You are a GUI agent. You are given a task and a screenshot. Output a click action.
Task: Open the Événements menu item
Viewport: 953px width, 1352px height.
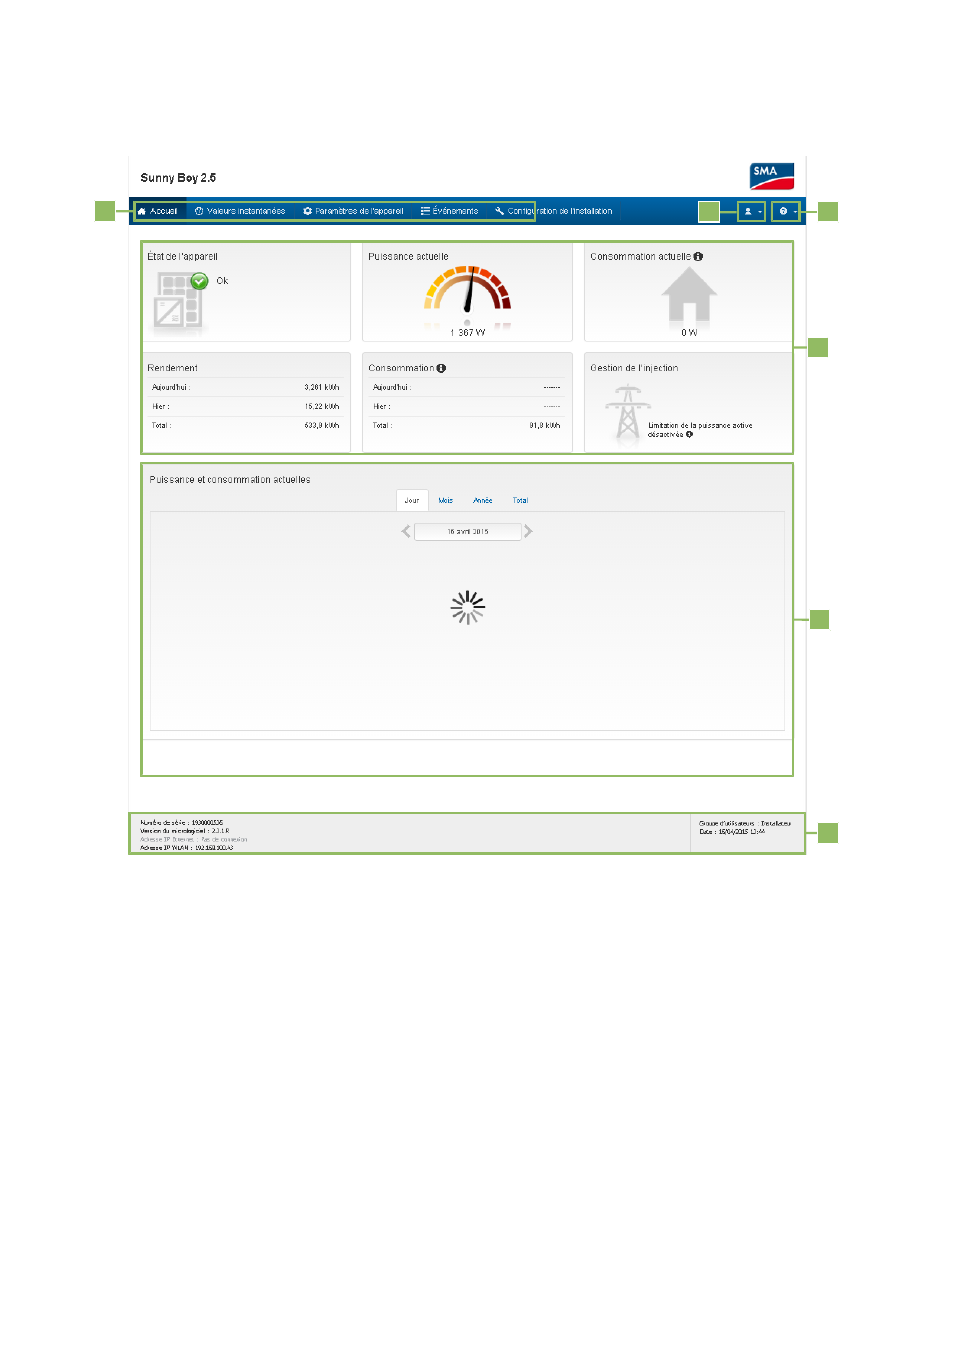449,211
